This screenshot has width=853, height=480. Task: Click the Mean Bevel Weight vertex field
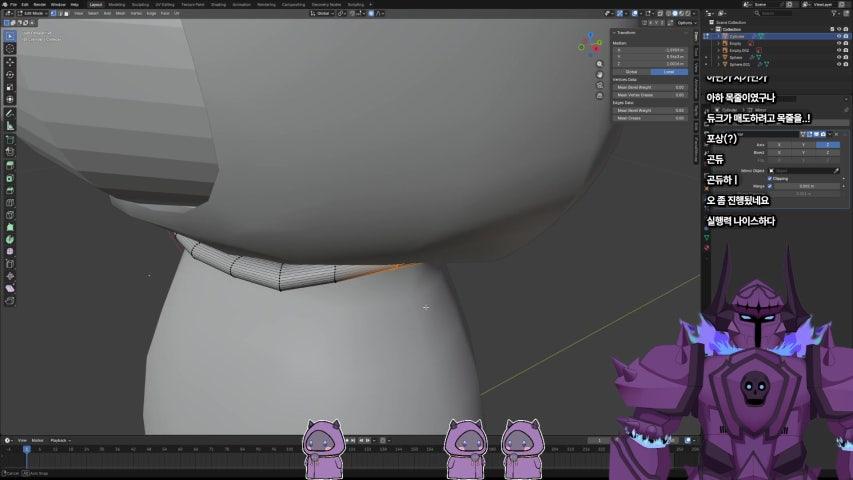point(650,87)
